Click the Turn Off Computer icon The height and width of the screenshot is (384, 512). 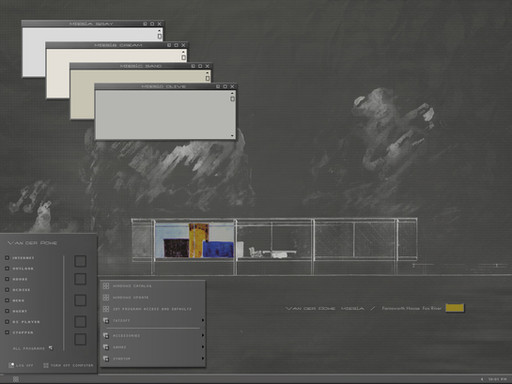[46, 365]
